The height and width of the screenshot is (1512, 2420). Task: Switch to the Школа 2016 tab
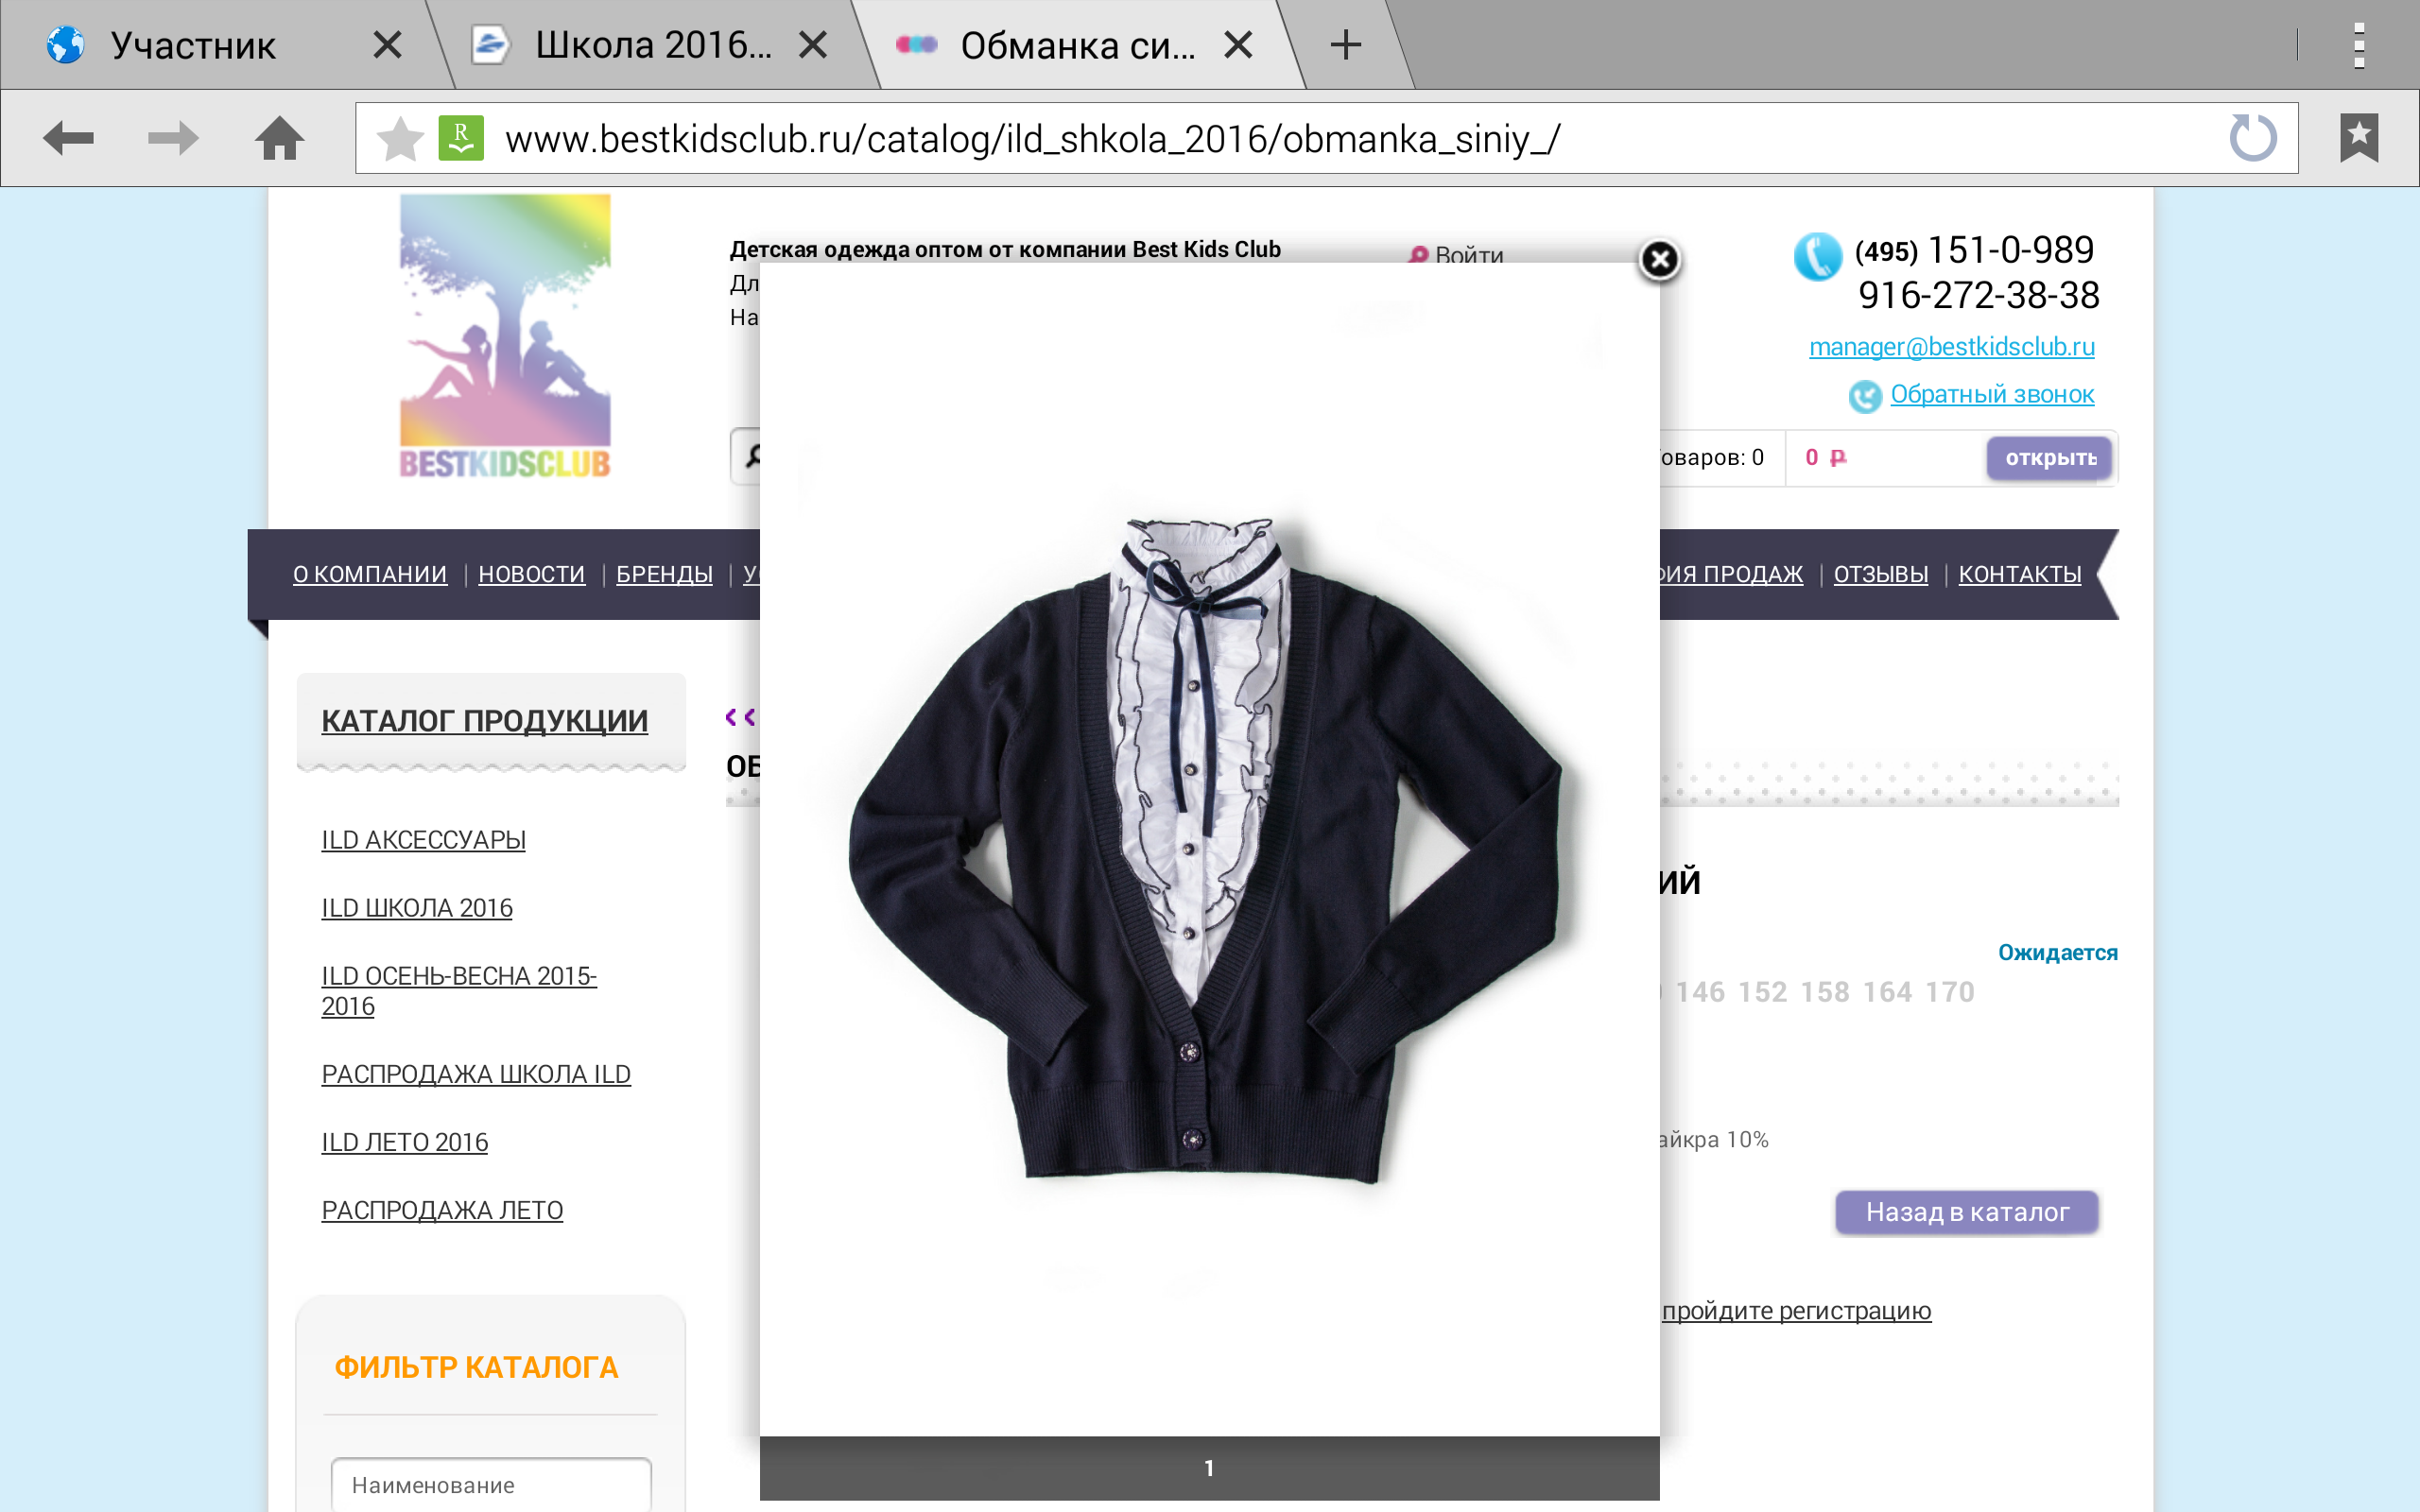click(x=652, y=45)
